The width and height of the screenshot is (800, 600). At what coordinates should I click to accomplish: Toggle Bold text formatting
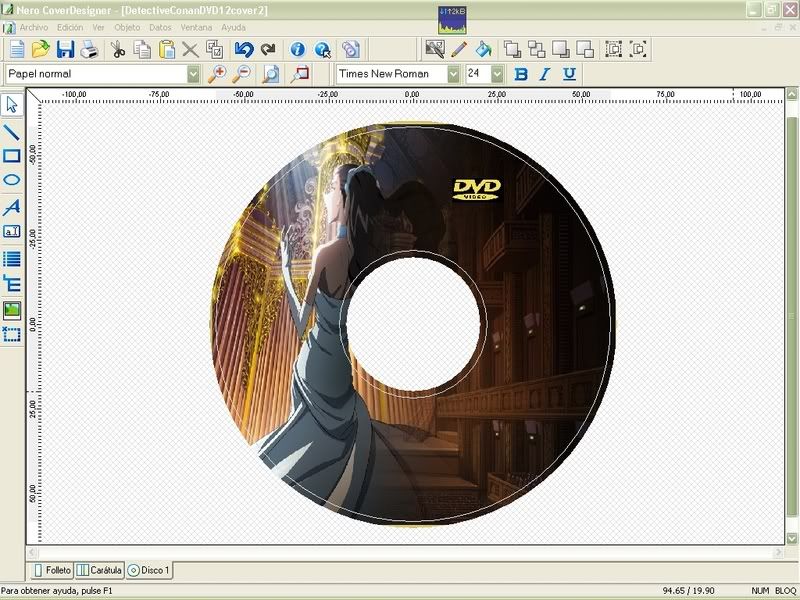(520, 74)
